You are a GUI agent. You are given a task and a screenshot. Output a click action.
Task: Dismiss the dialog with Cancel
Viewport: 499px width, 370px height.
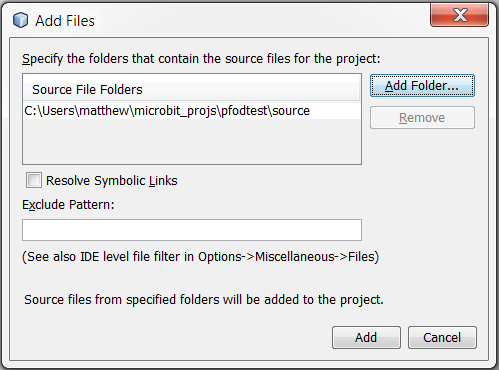click(x=442, y=337)
